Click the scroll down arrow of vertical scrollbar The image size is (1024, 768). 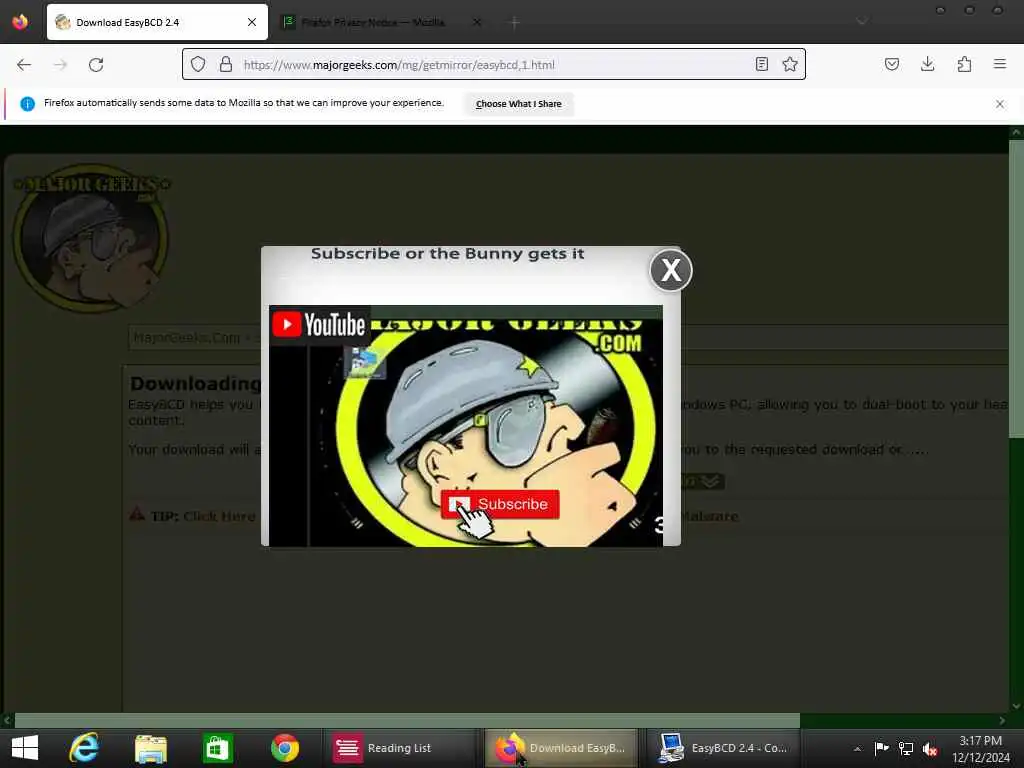pos(1016,706)
